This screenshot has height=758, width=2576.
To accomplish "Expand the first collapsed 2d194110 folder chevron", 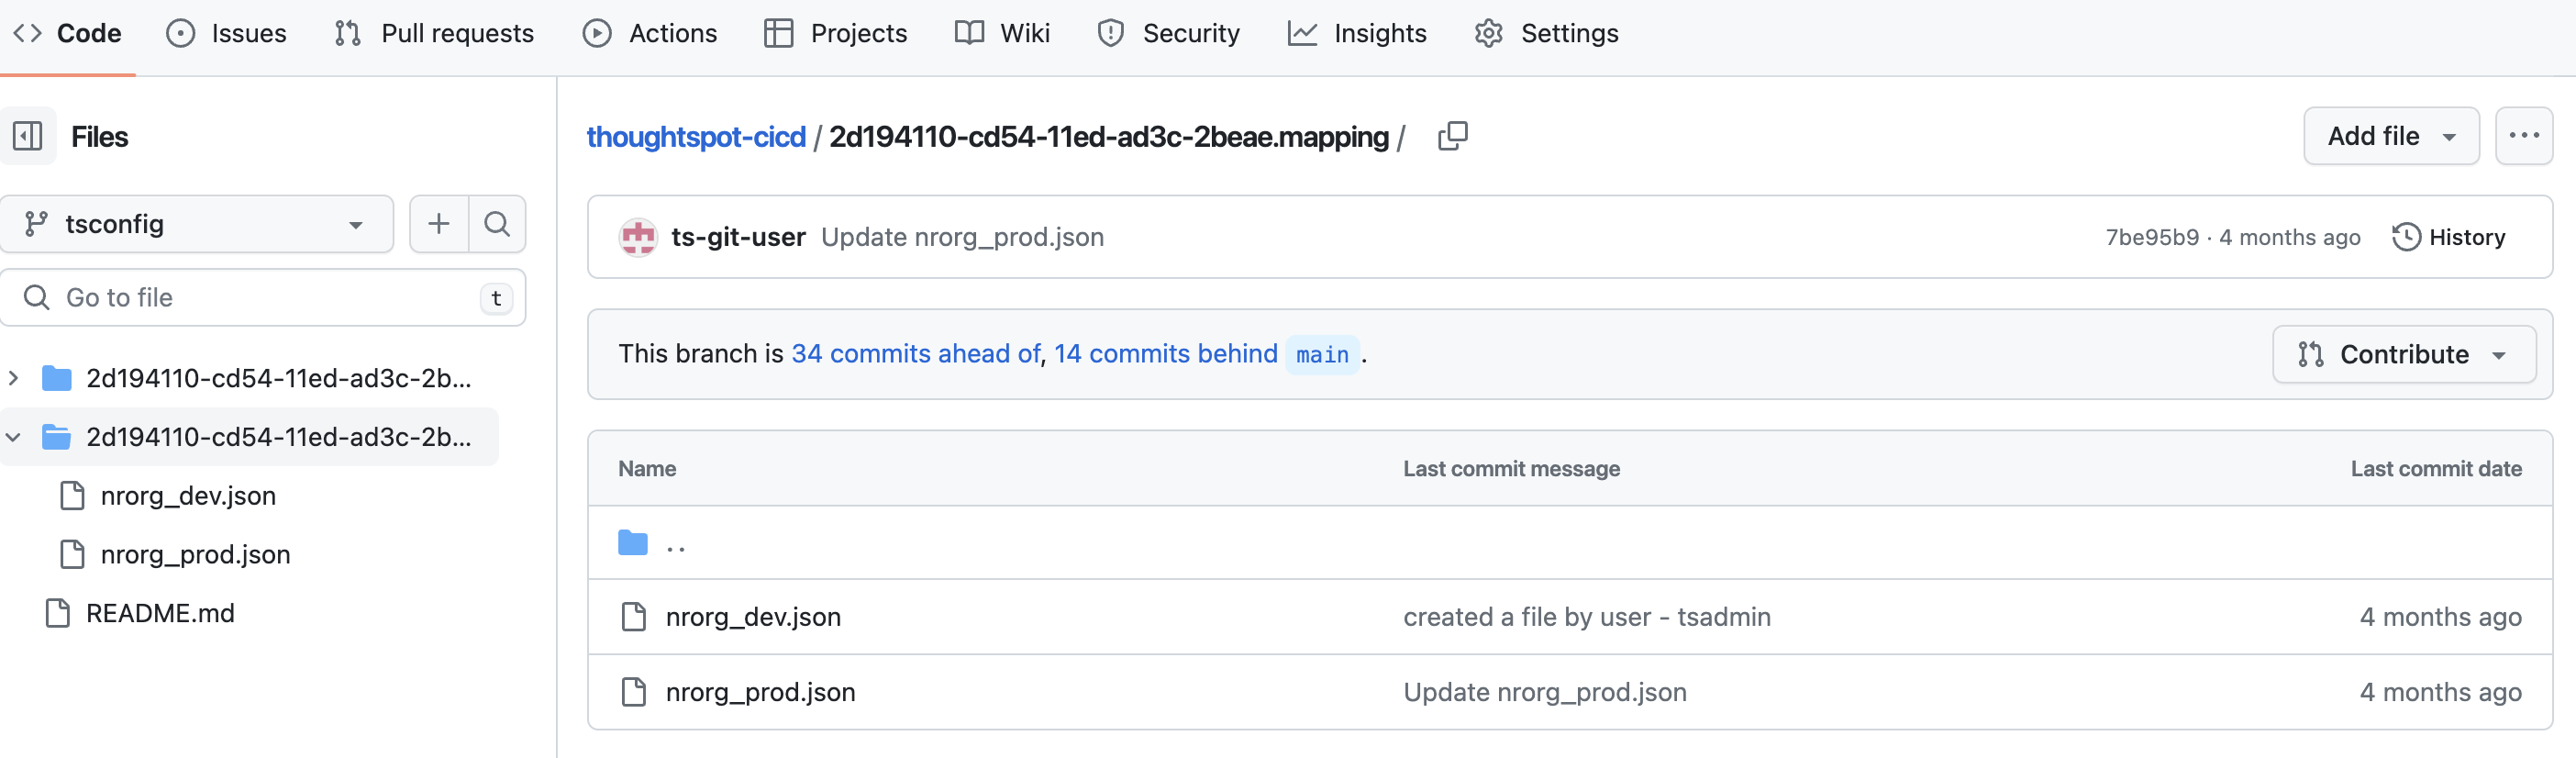I will (14, 378).
